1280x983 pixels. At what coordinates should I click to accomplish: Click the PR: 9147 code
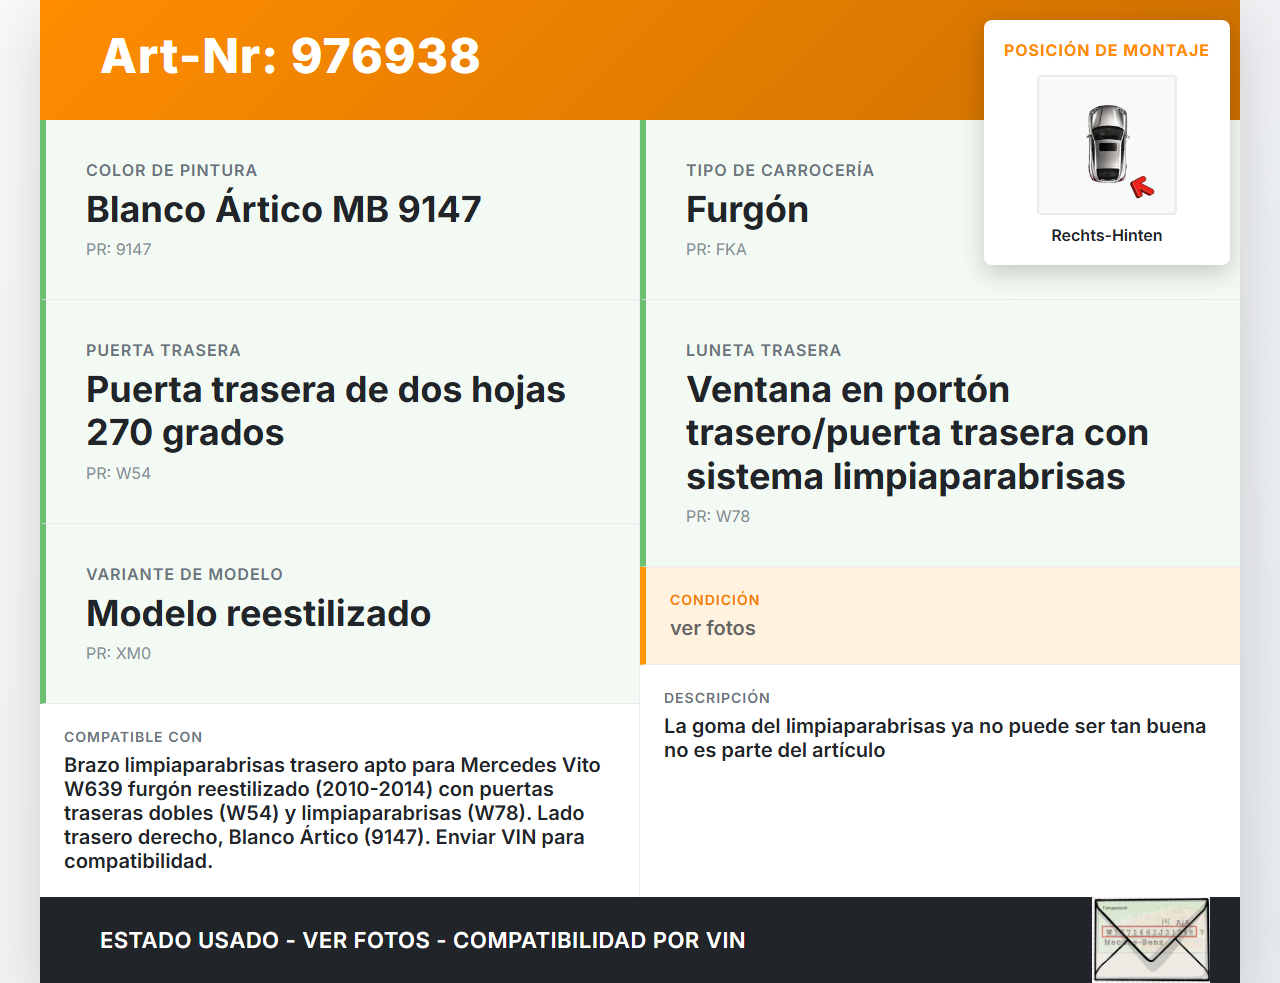119,249
